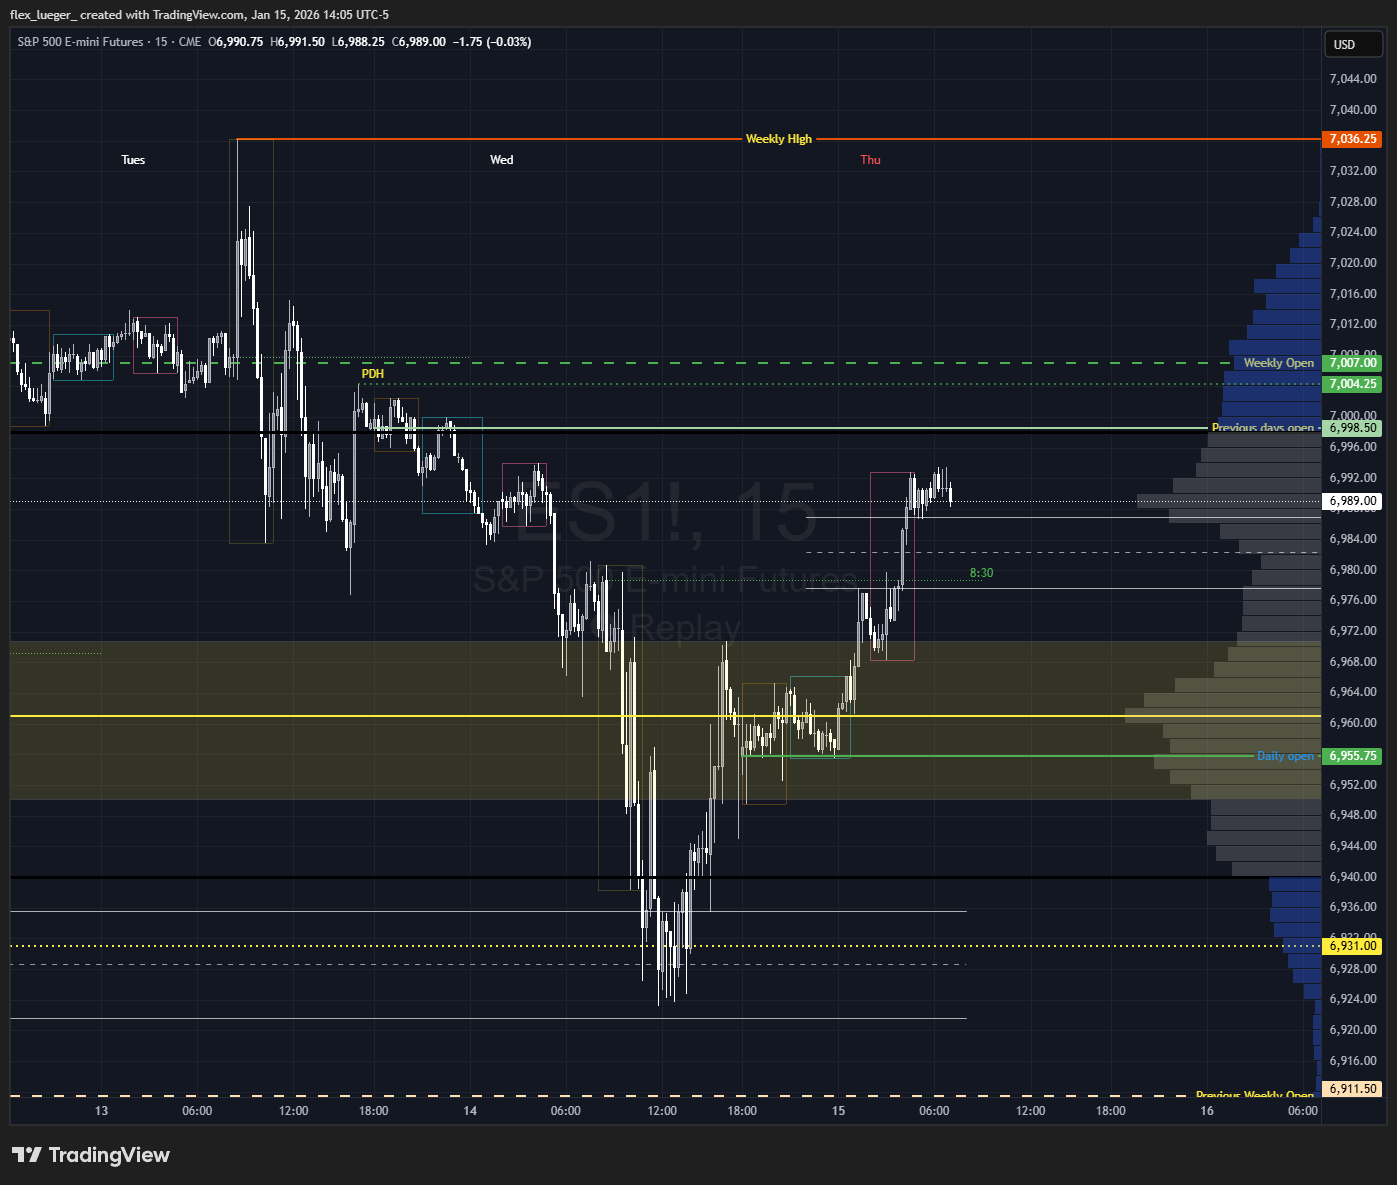Click the 'Weekly High' line label
The width and height of the screenshot is (1397, 1185).
[778, 139]
